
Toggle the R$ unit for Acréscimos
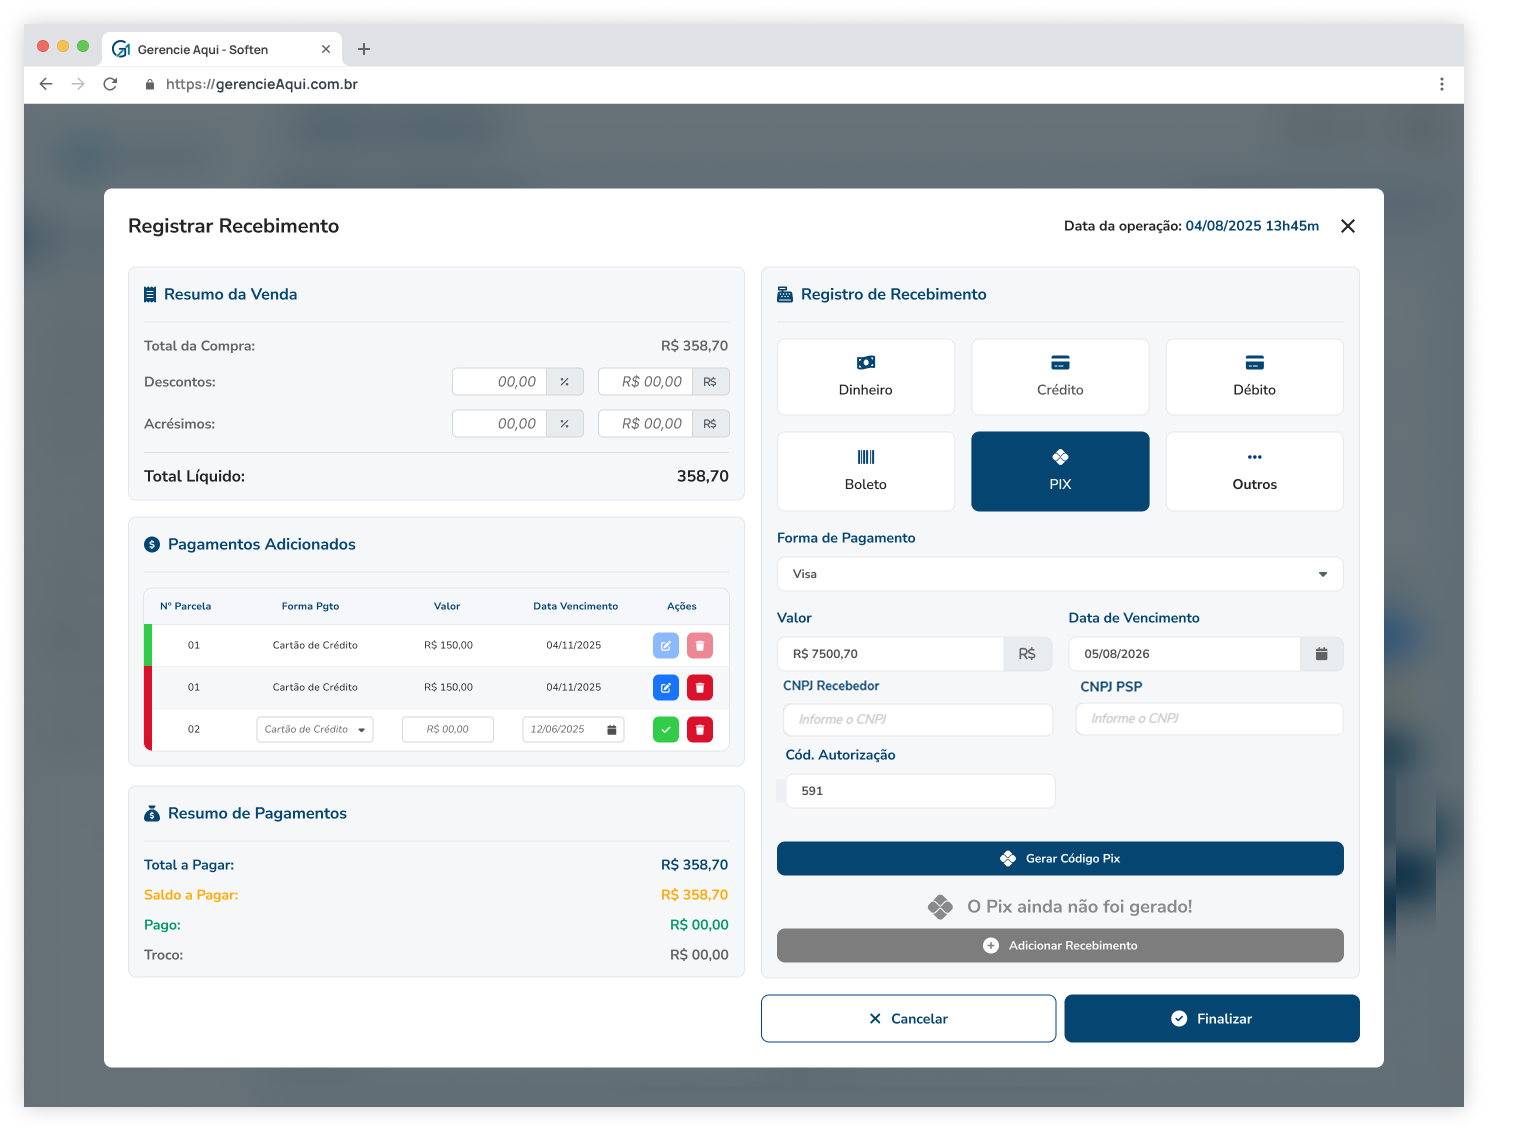click(710, 424)
